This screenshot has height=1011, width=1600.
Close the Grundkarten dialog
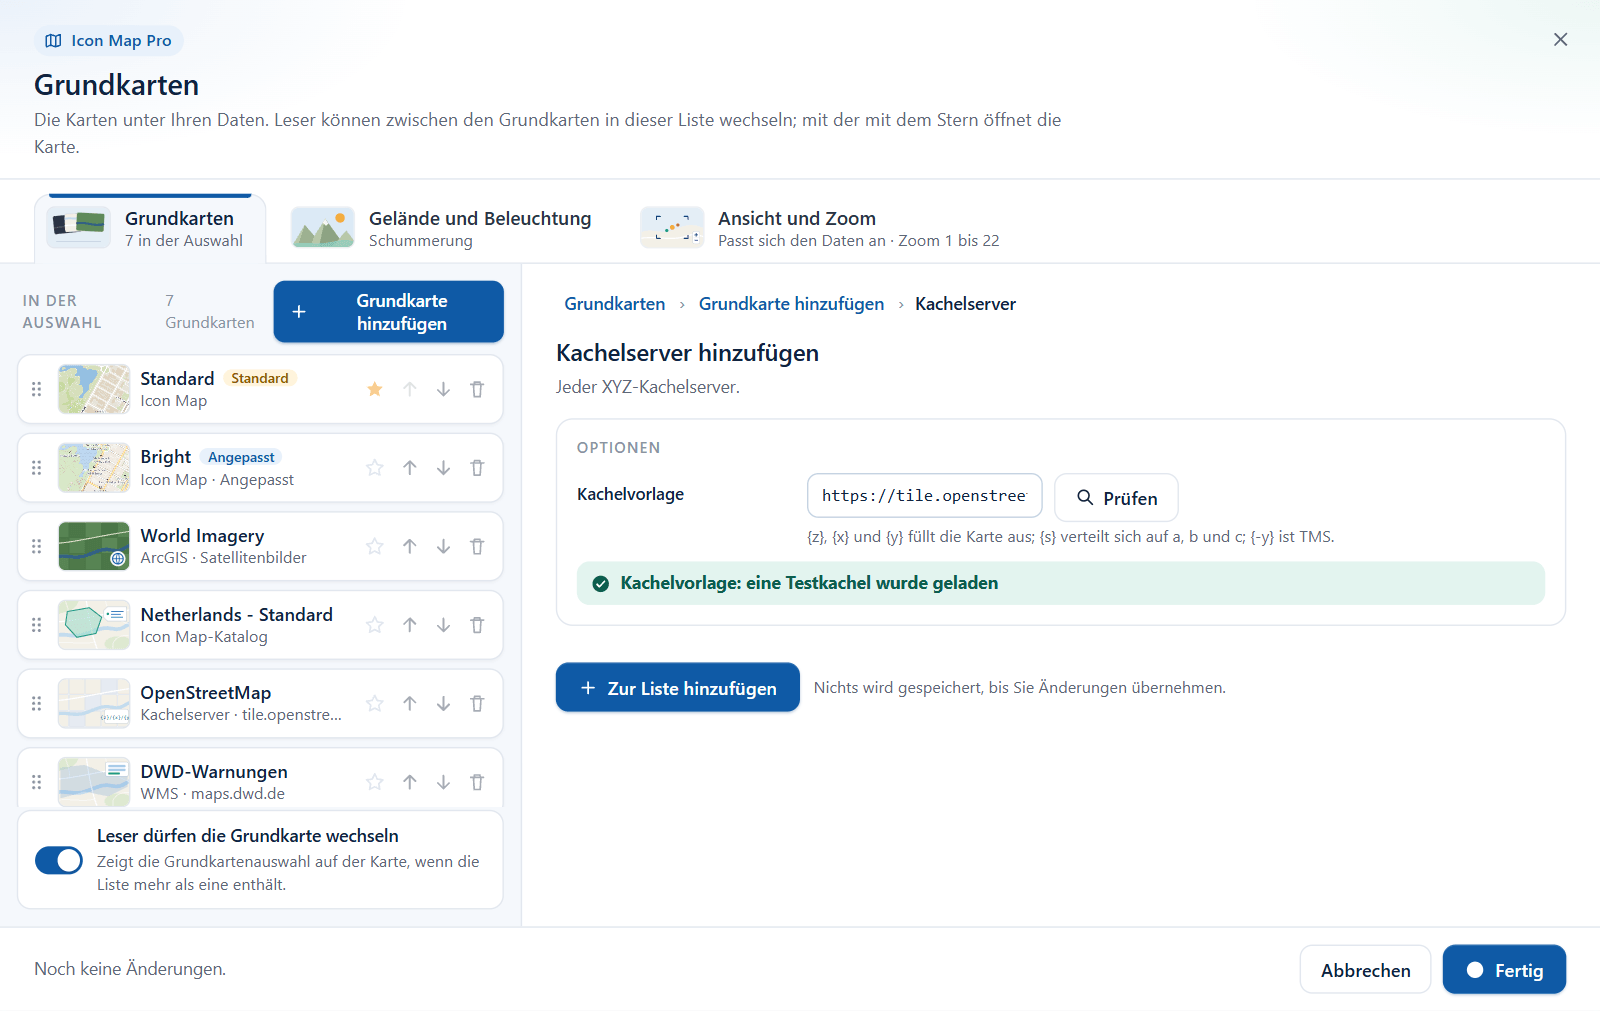click(x=1560, y=40)
